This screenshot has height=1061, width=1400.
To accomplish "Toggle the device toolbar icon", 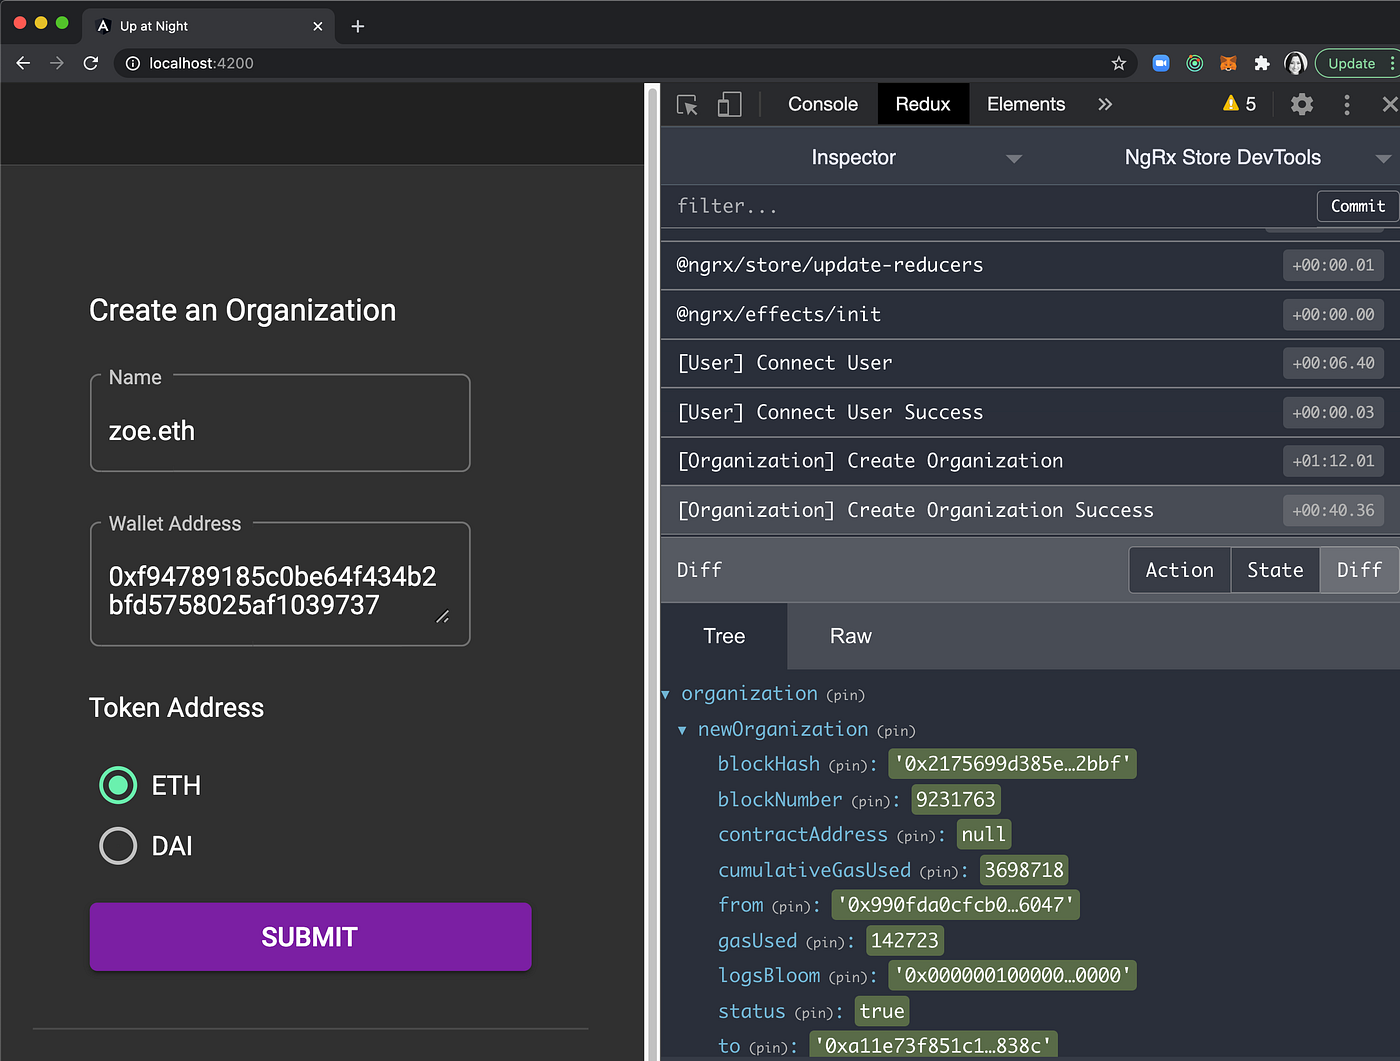I will coord(729,104).
